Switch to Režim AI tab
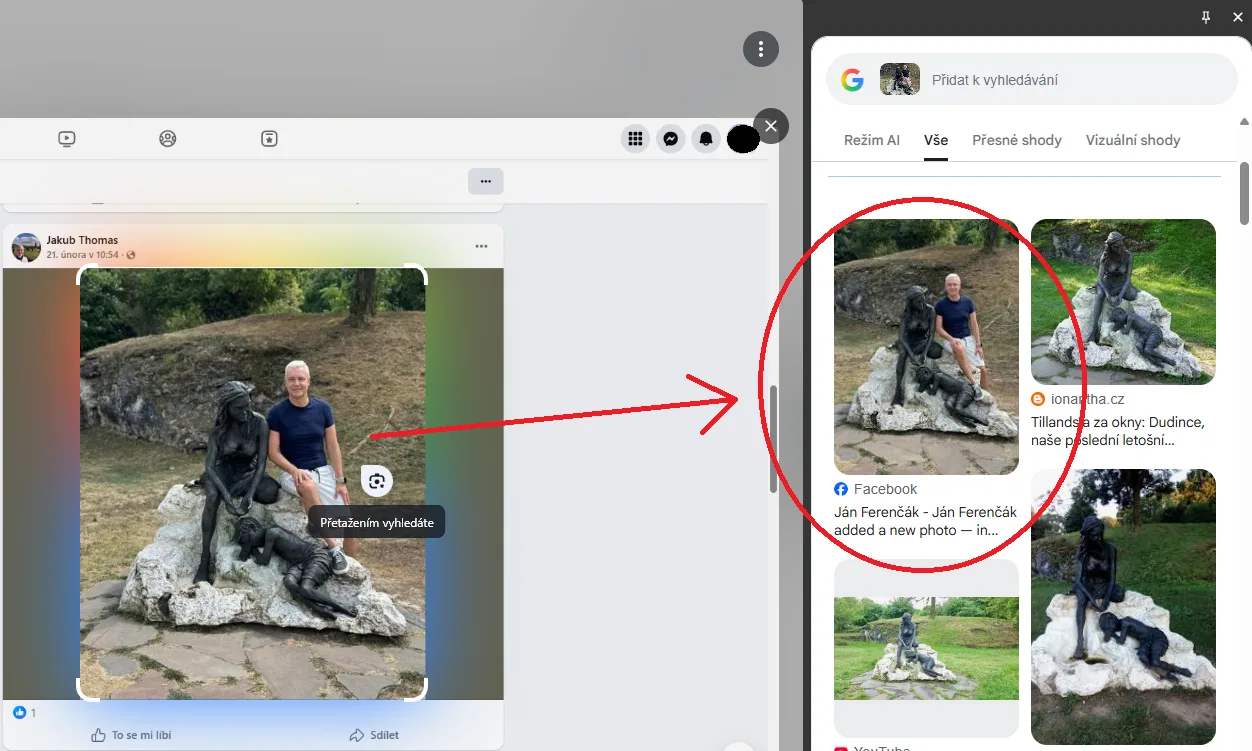Screen dimensions: 1252x751 tap(872, 140)
